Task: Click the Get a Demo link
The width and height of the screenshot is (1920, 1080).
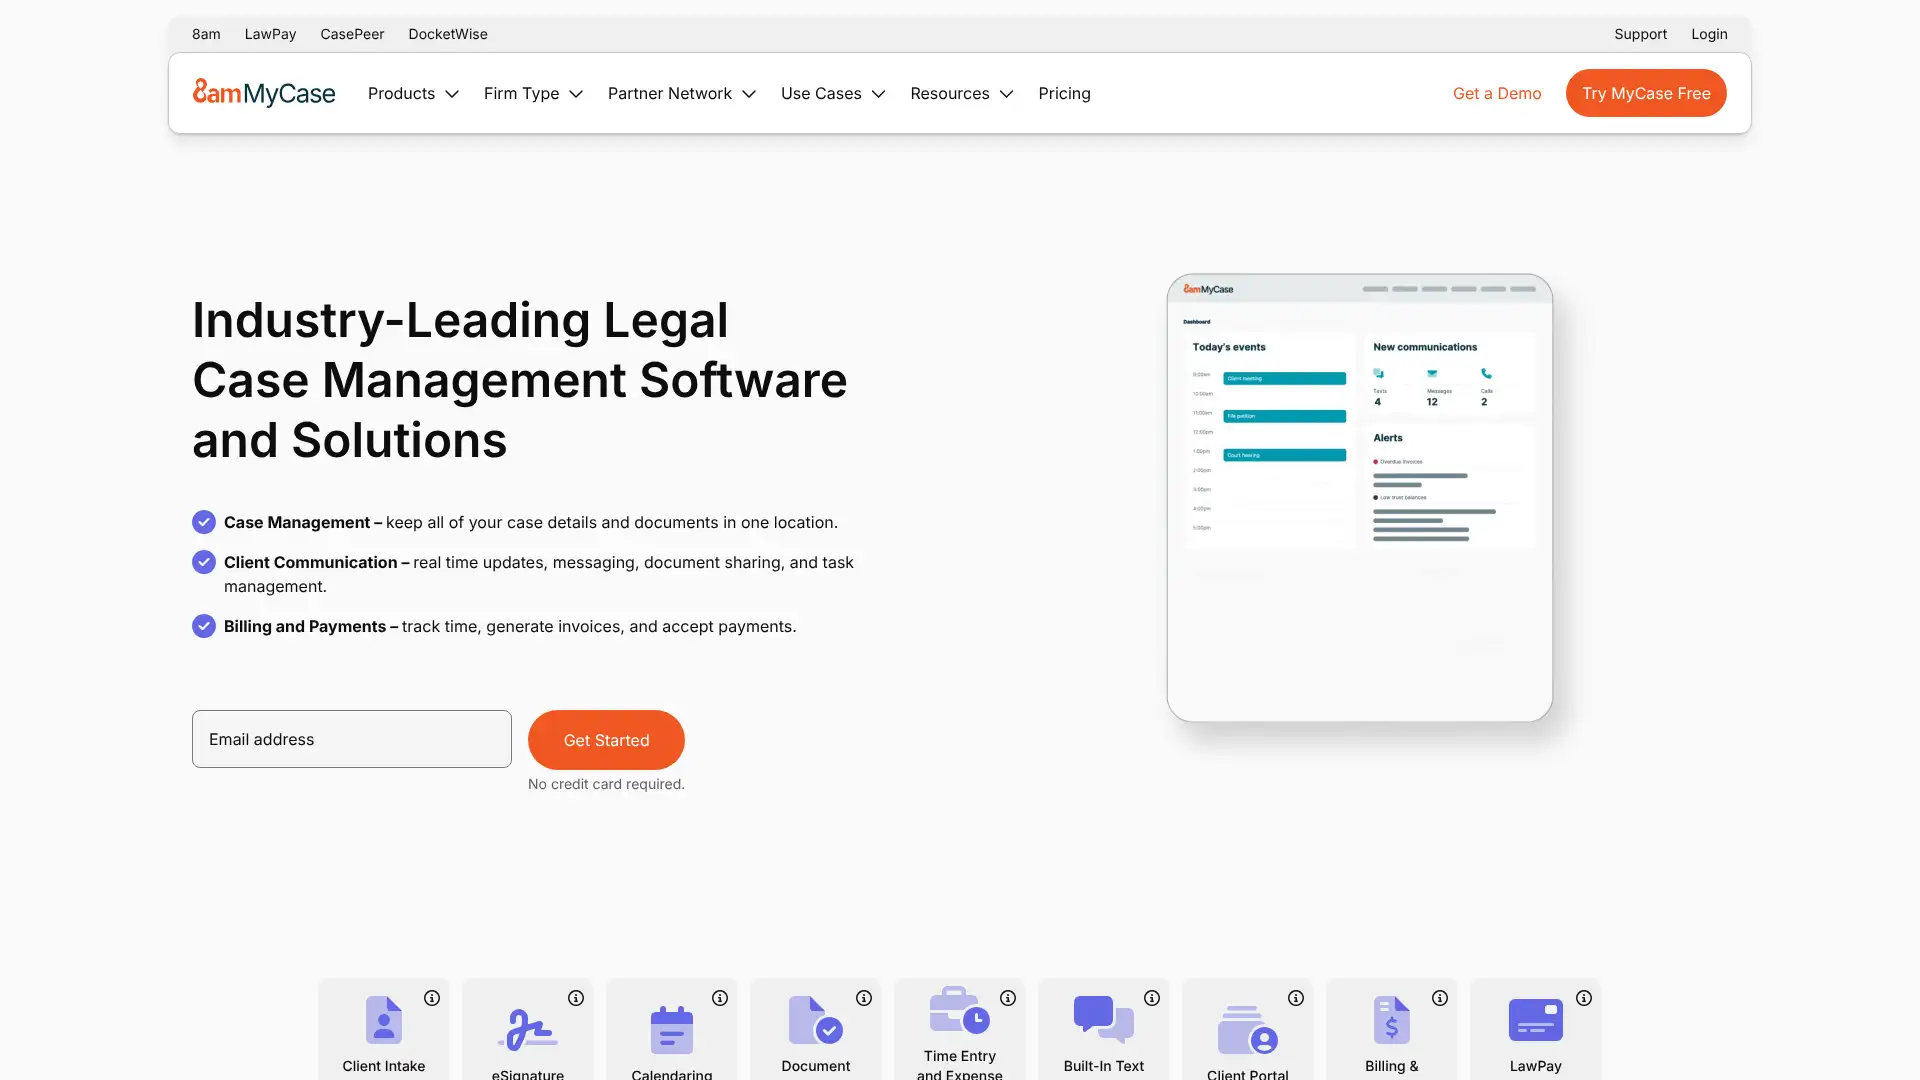Action: 1497,93
